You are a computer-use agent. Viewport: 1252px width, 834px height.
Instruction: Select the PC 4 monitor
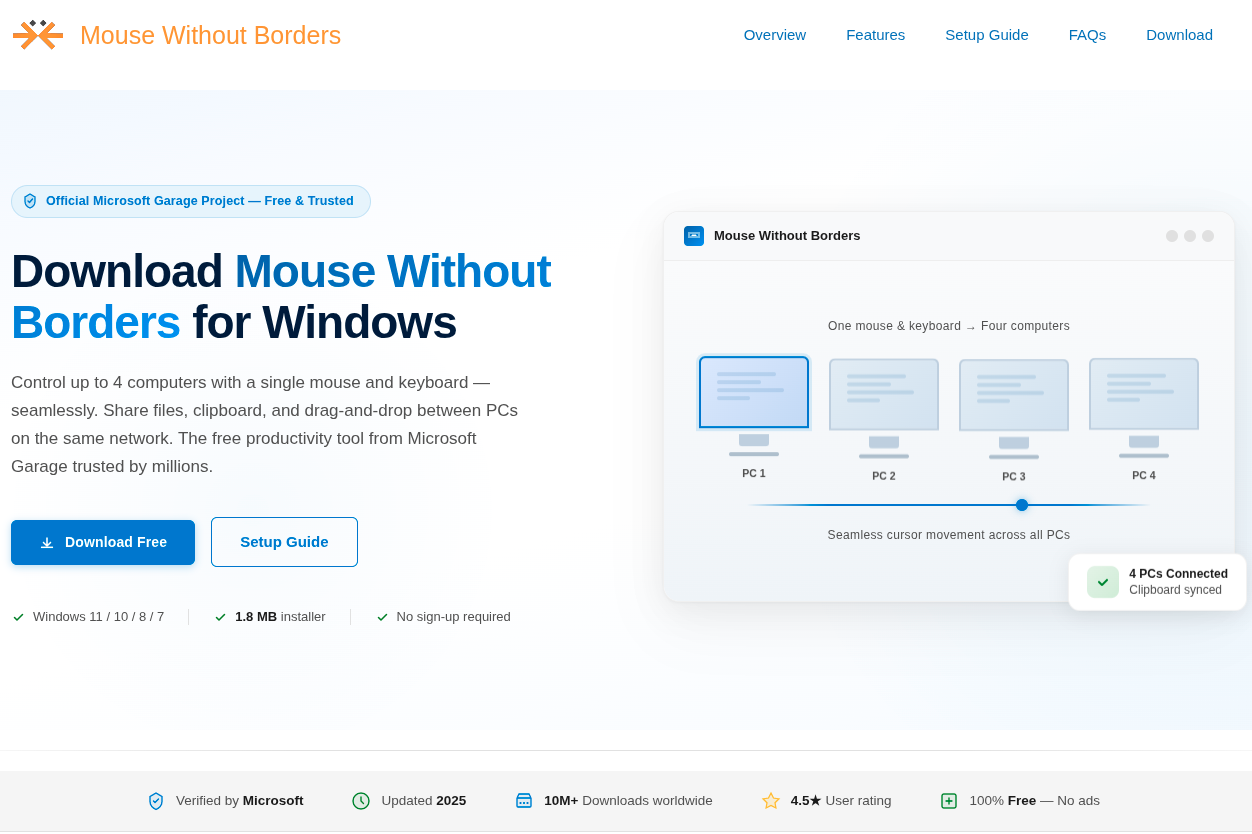pos(1144,394)
